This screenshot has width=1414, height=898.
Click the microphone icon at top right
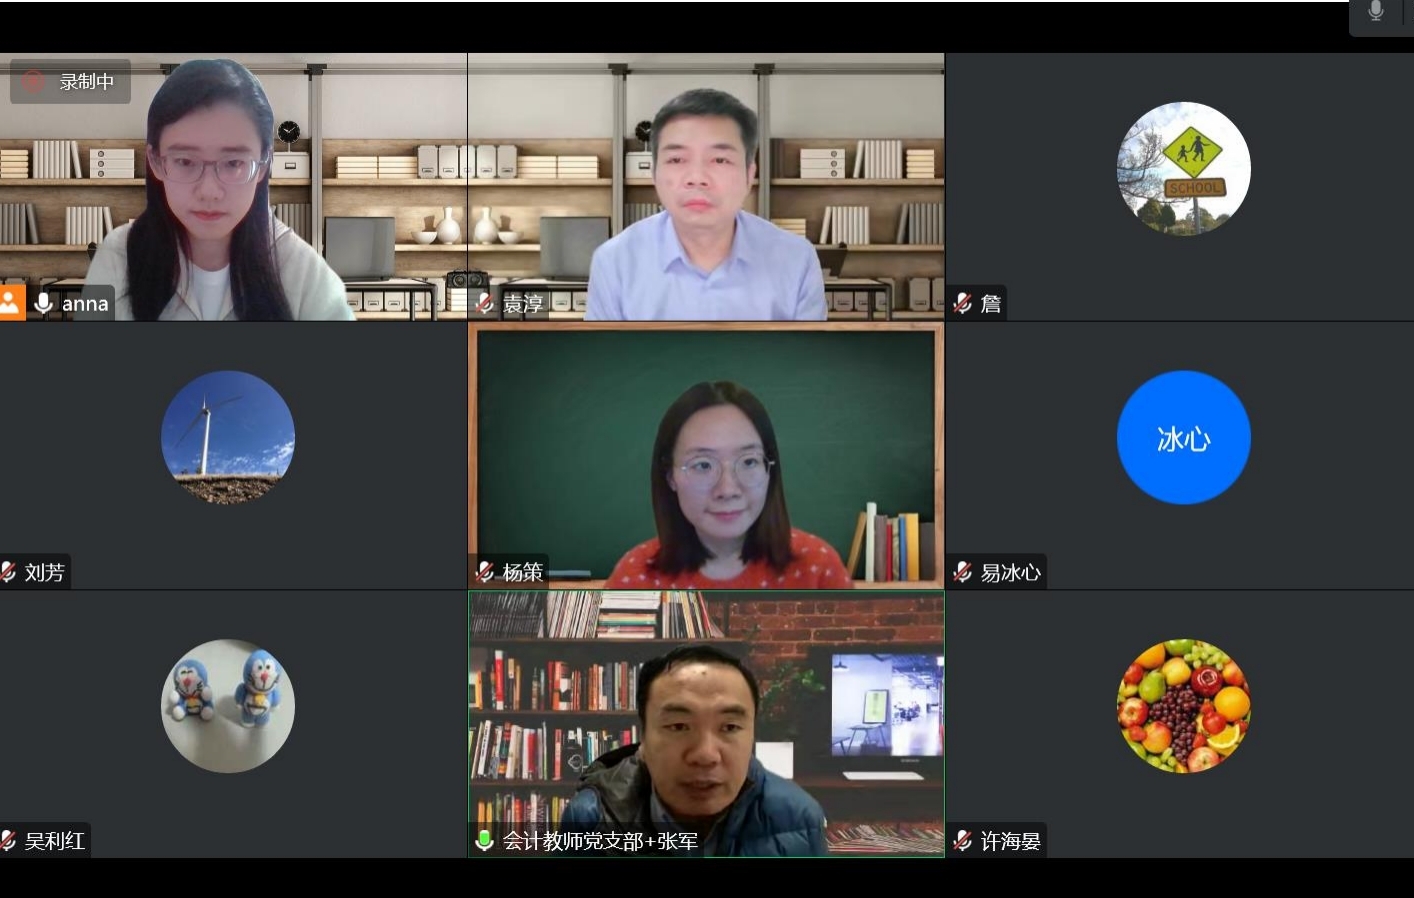(x=1376, y=11)
